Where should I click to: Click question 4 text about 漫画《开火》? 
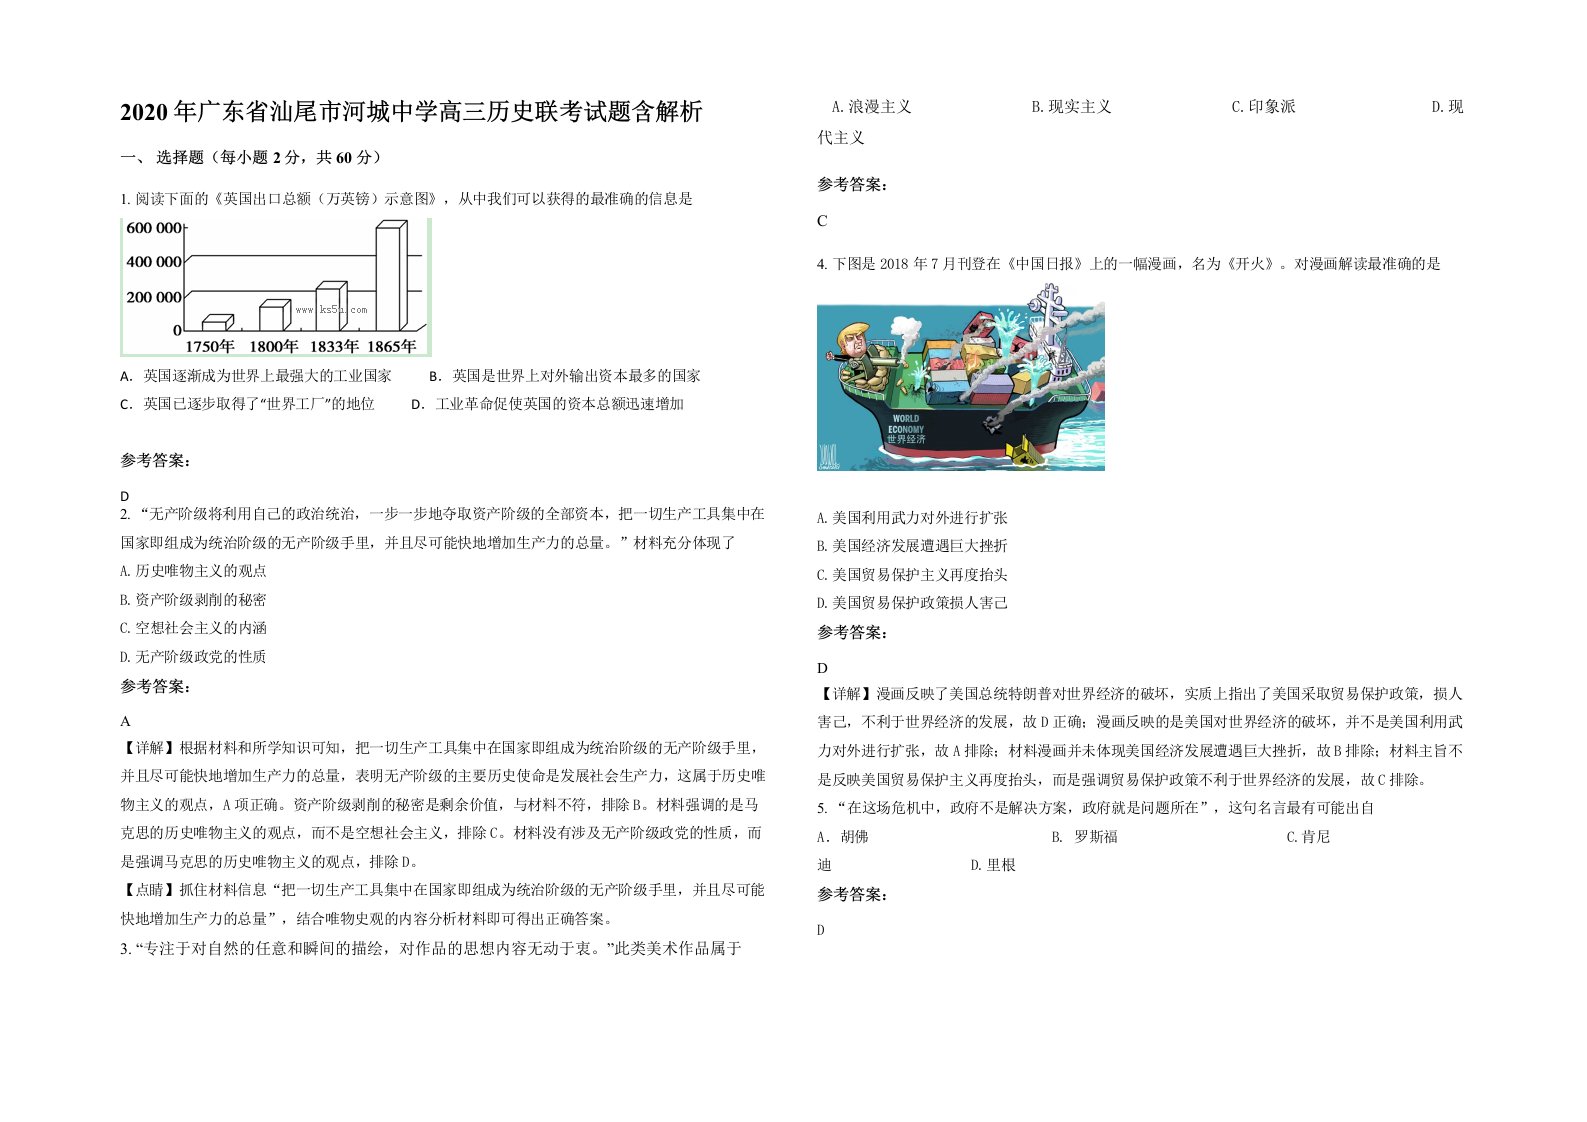[x=1129, y=264]
